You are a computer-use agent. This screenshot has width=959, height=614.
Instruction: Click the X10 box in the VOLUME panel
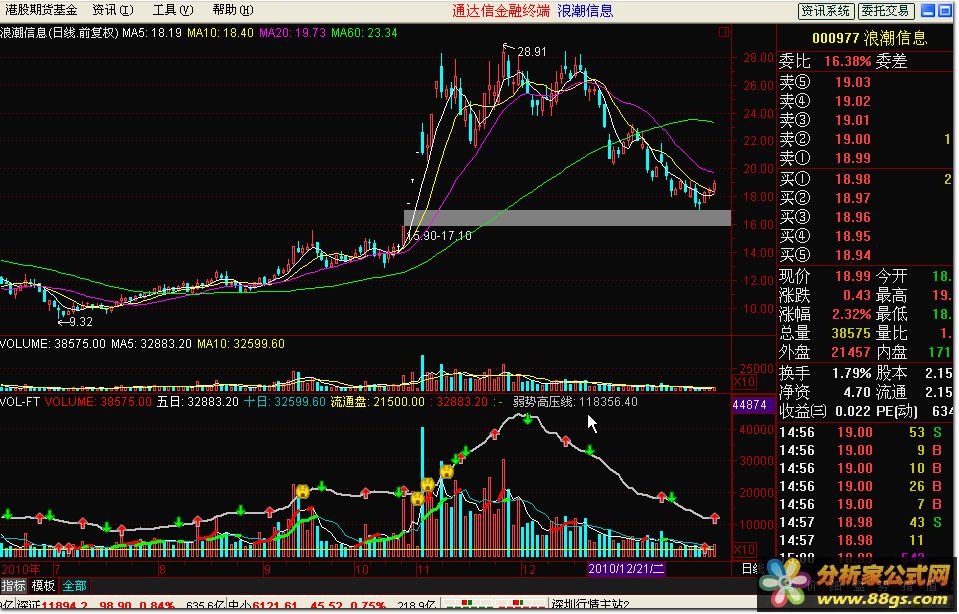(x=744, y=382)
